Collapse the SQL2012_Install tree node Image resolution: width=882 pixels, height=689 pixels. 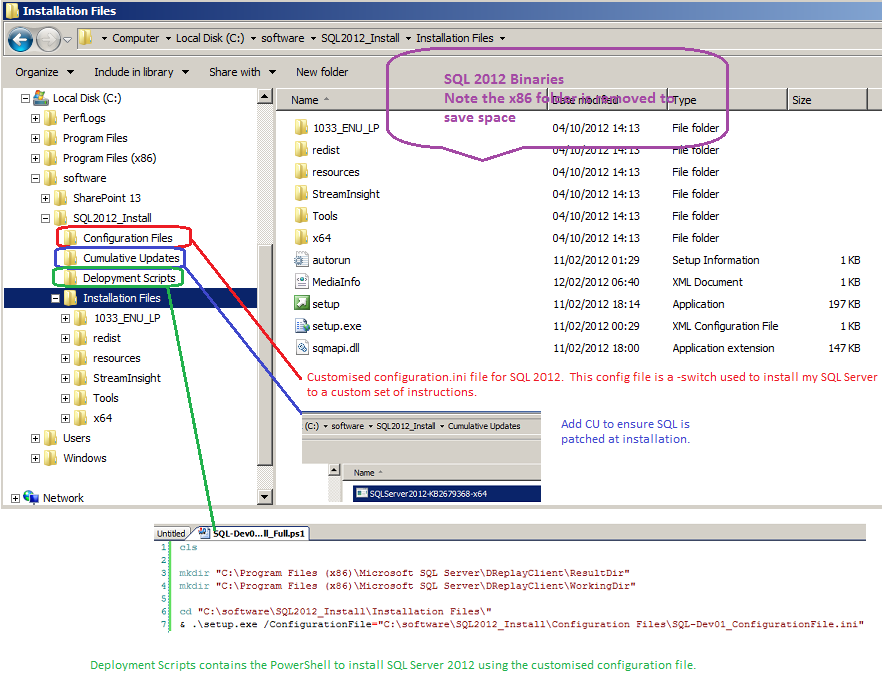[x=46, y=219]
